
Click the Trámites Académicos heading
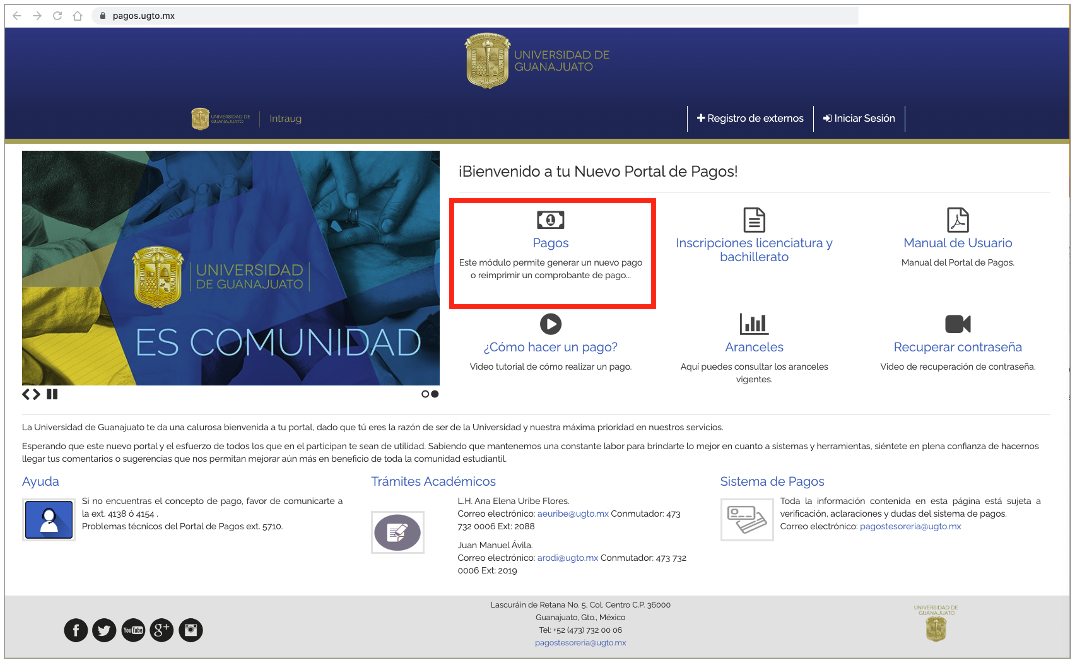click(x=433, y=481)
